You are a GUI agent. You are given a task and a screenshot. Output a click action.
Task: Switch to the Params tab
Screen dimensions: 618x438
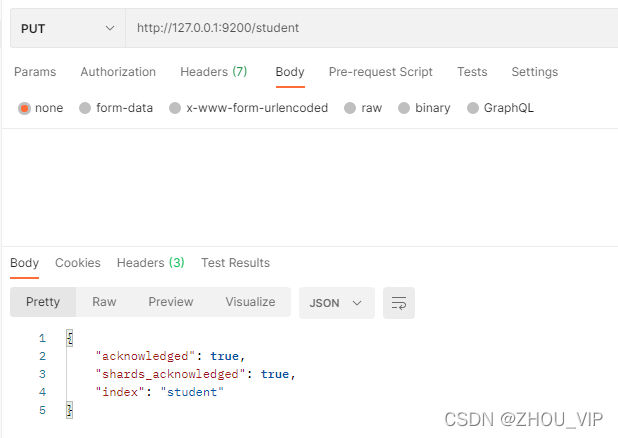[35, 72]
